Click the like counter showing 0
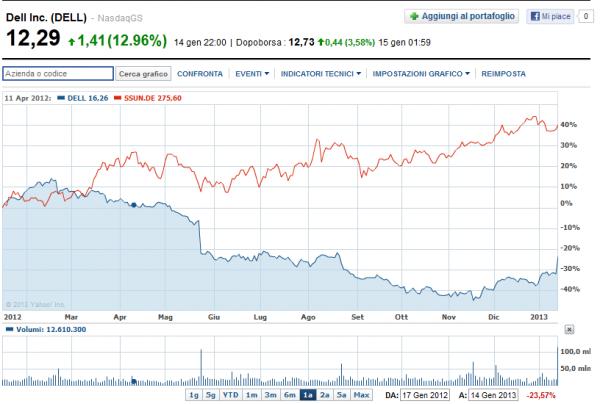 [585, 16]
